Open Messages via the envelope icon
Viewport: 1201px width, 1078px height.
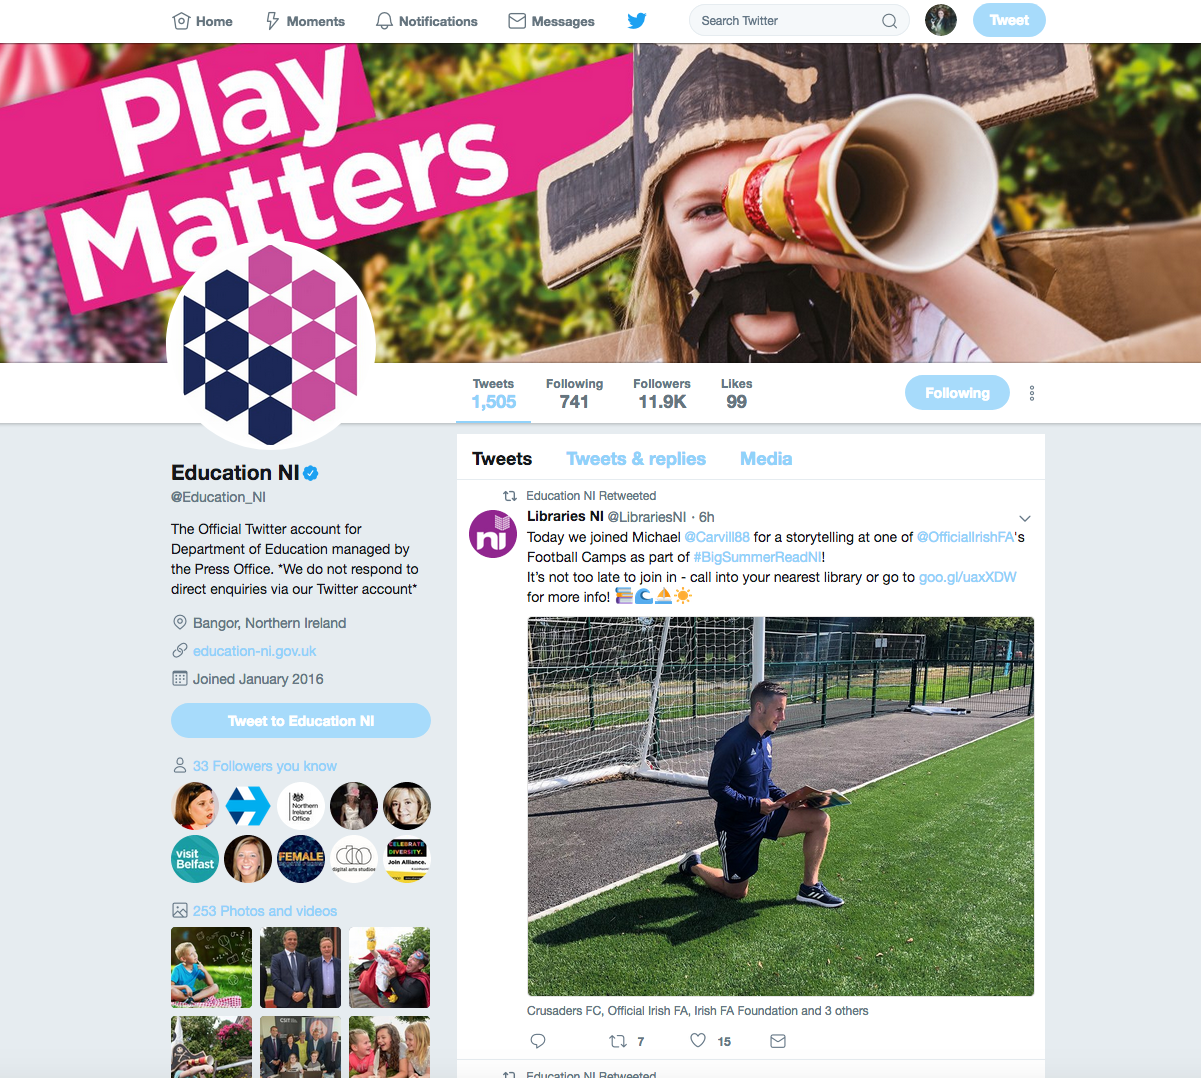point(517,21)
